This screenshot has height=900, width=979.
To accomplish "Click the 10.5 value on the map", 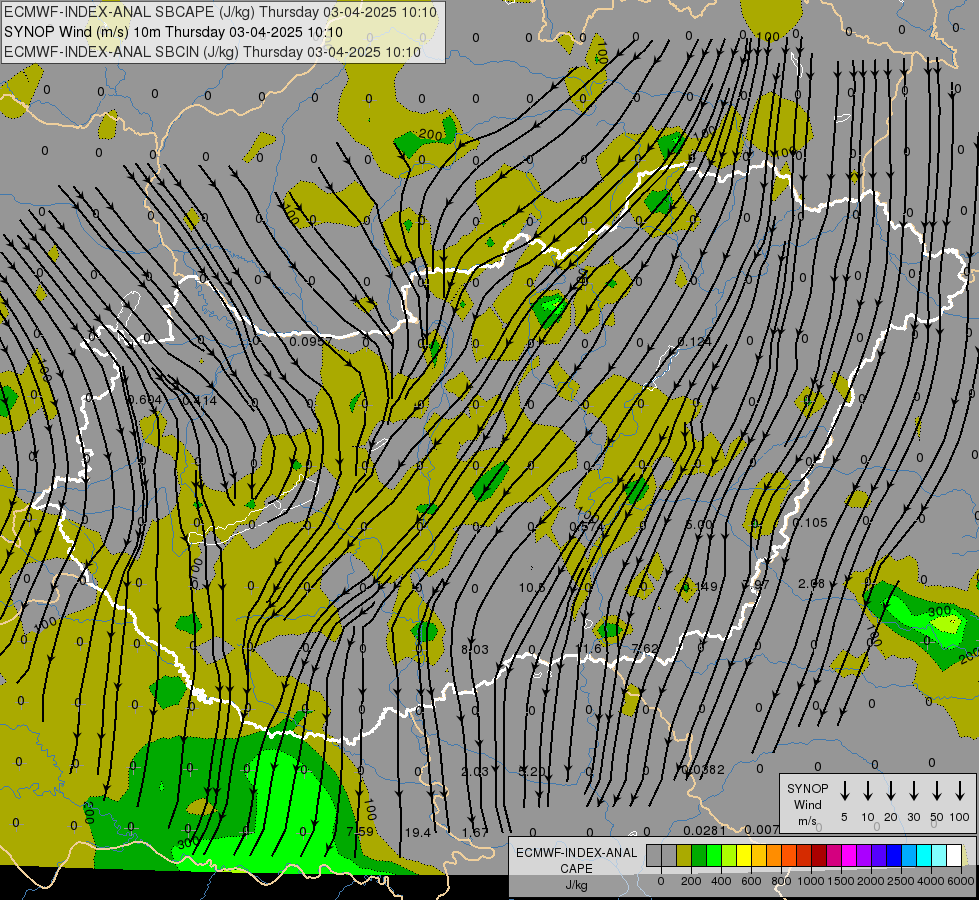I will (x=532, y=588).
